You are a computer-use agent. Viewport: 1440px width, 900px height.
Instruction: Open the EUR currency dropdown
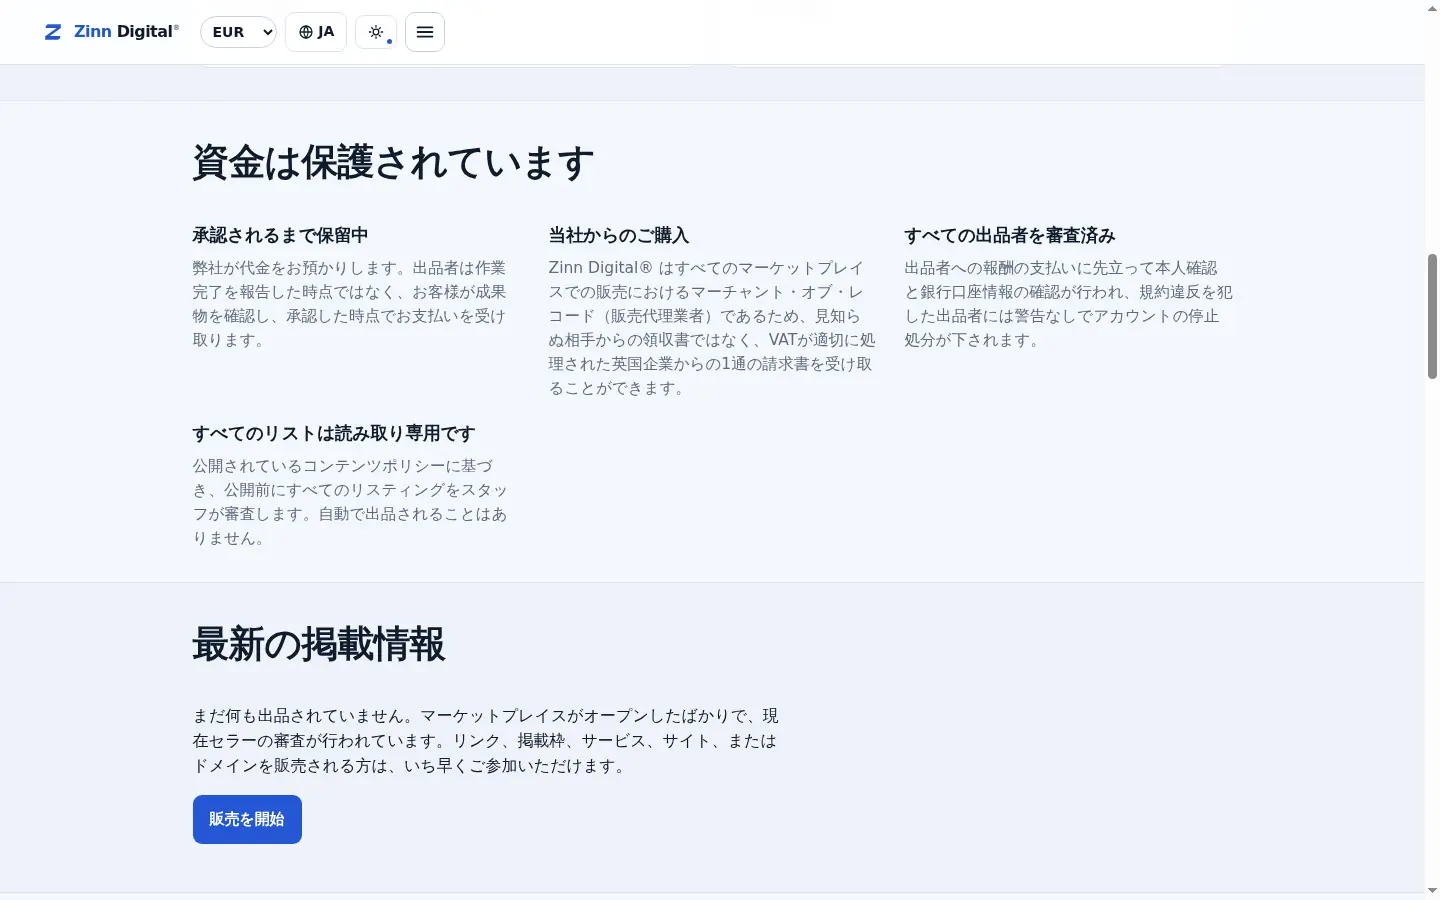click(x=238, y=32)
